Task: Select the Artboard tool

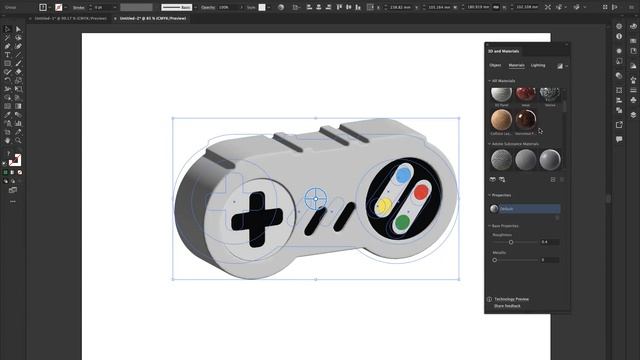Action: point(7,132)
